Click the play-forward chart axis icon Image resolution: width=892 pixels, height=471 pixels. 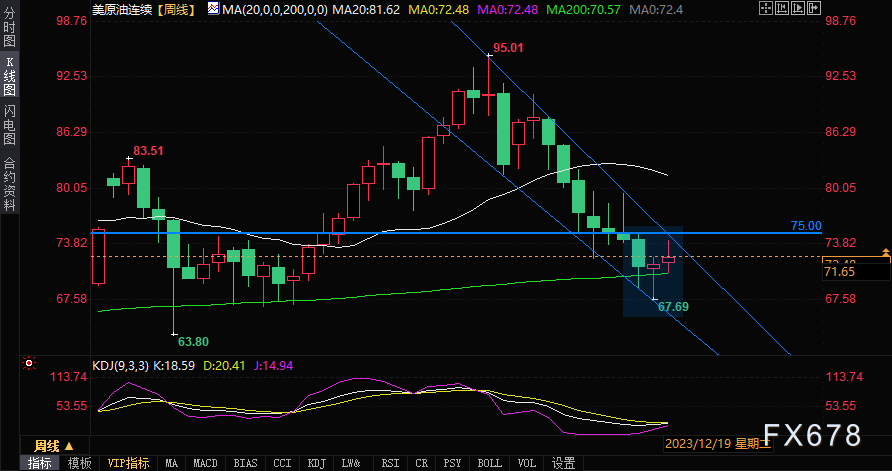pyautogui.click(x=798, y=8)
